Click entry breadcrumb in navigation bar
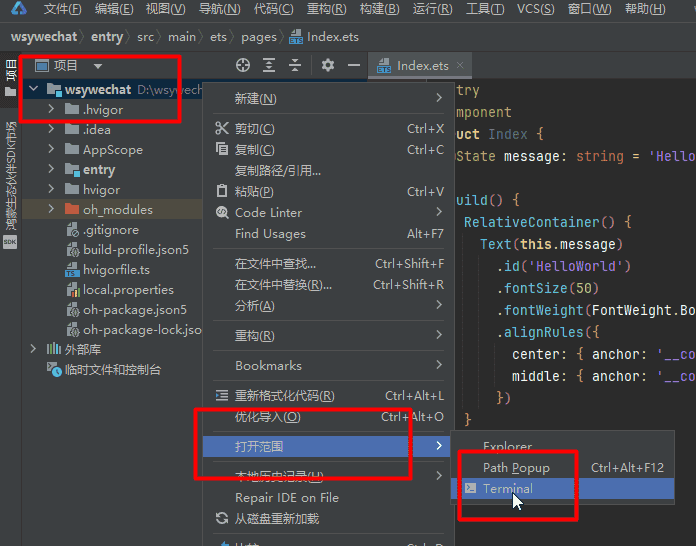 pyautogui.click(x=107, y=36)
